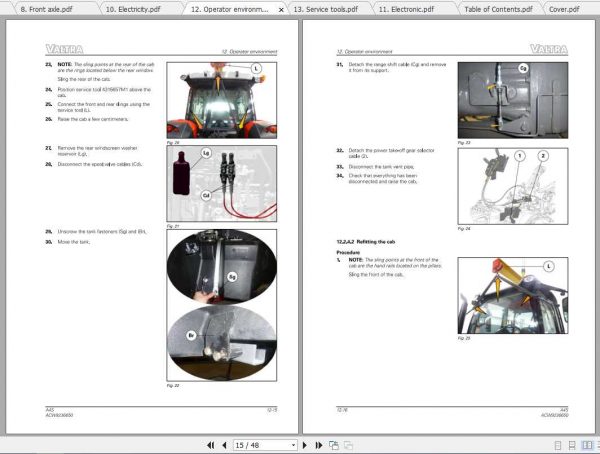
Task: Go to the previous page
Action: 225,445
